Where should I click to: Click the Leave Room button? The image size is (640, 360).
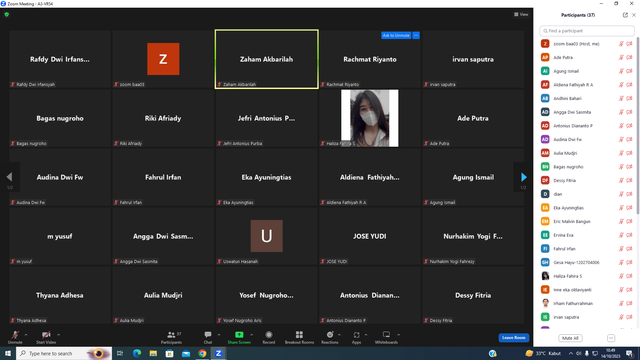[513, 338]
